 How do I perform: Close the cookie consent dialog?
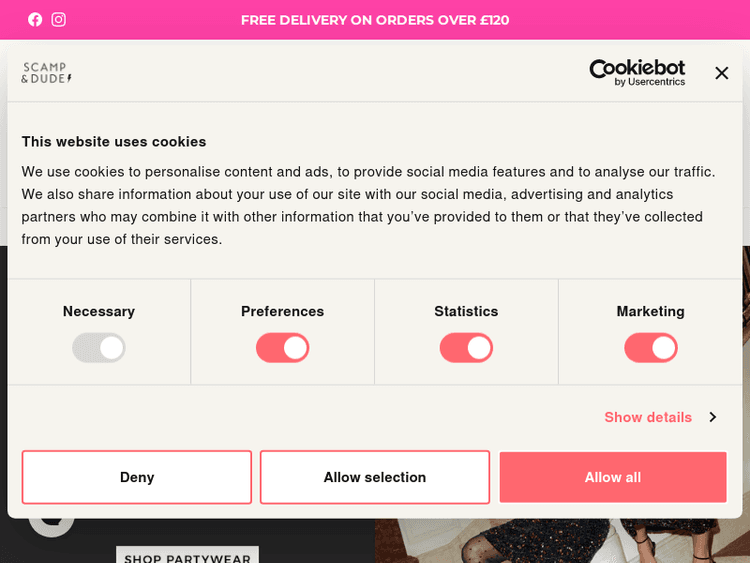click(722, 73)
